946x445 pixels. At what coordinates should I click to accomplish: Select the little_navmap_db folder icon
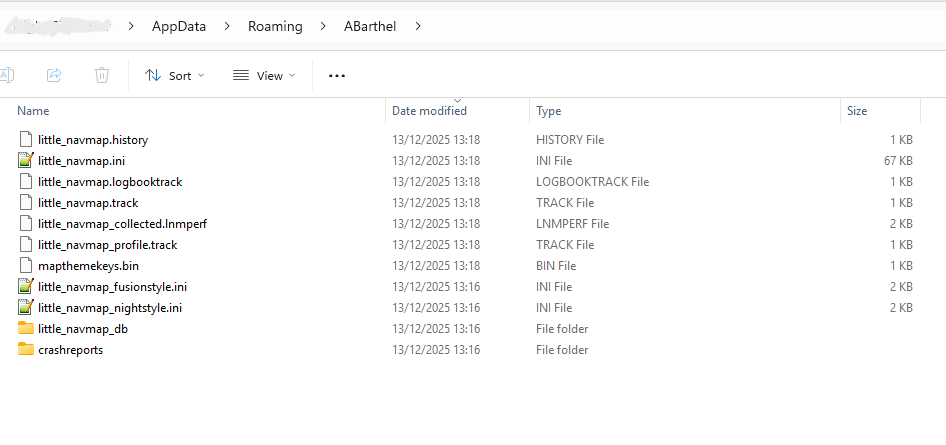pyautogui.click(x=25, y=329)
